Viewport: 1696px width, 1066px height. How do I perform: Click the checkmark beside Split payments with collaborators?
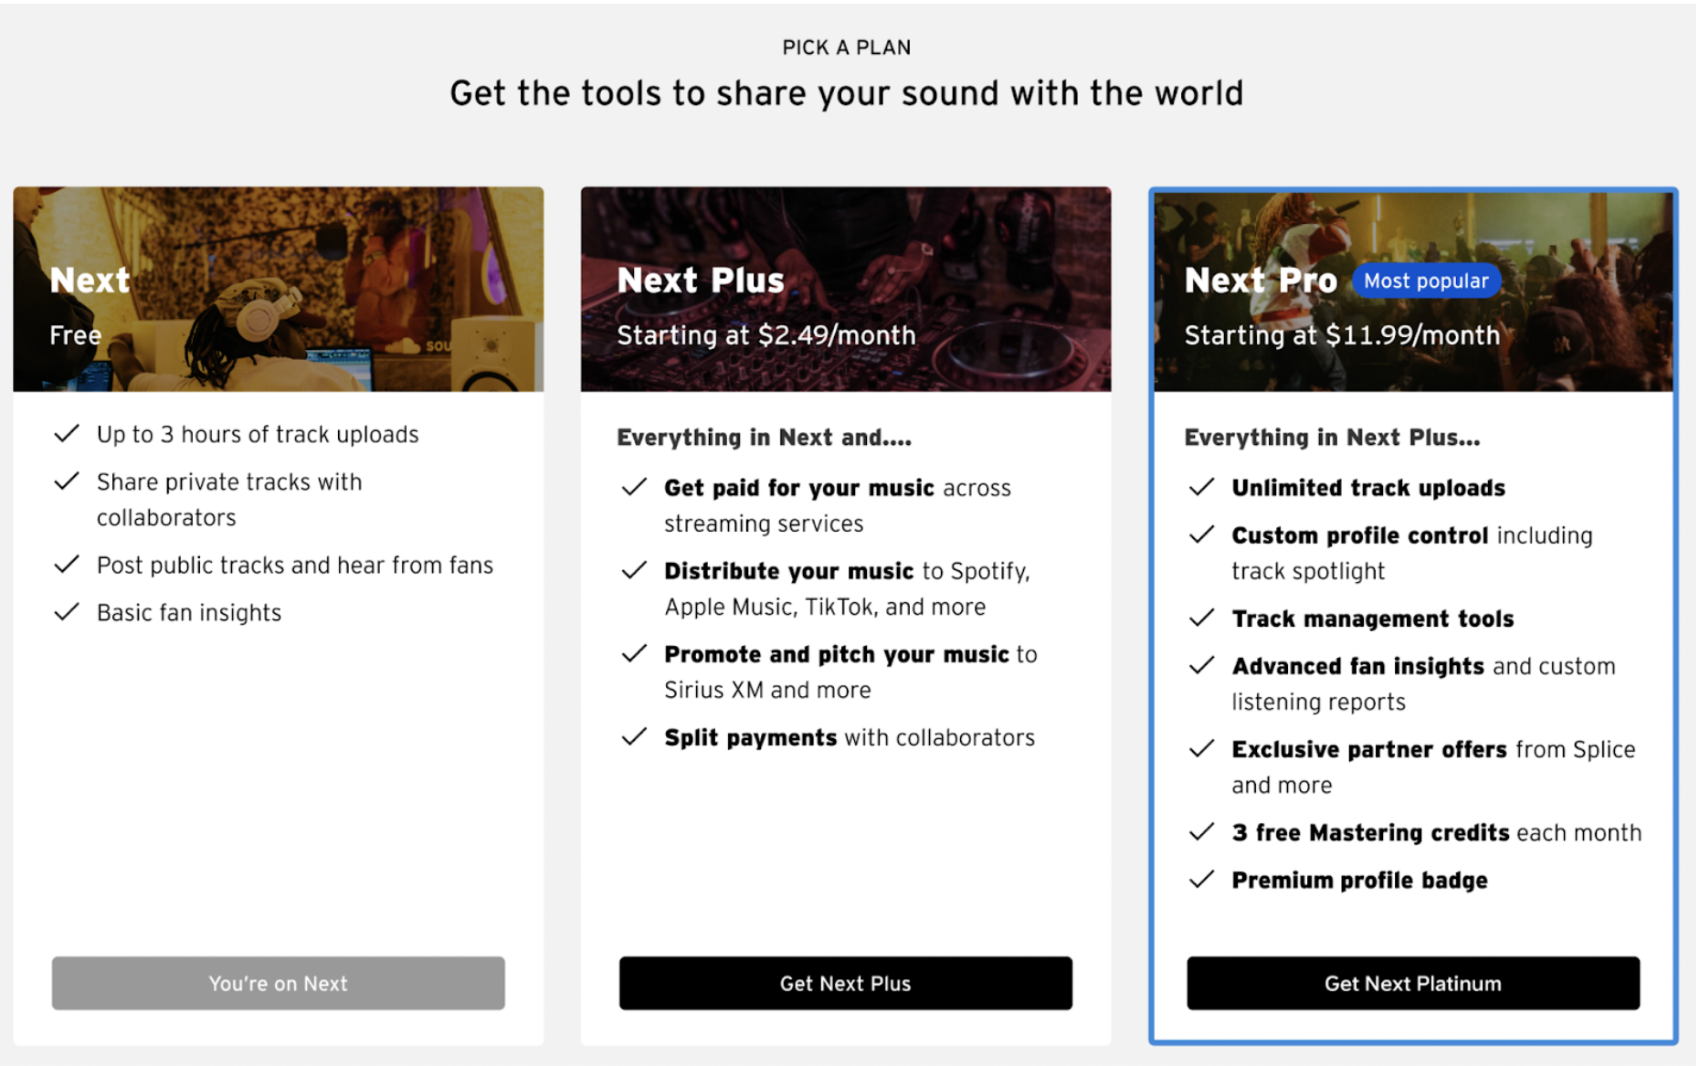pos(634,737)
